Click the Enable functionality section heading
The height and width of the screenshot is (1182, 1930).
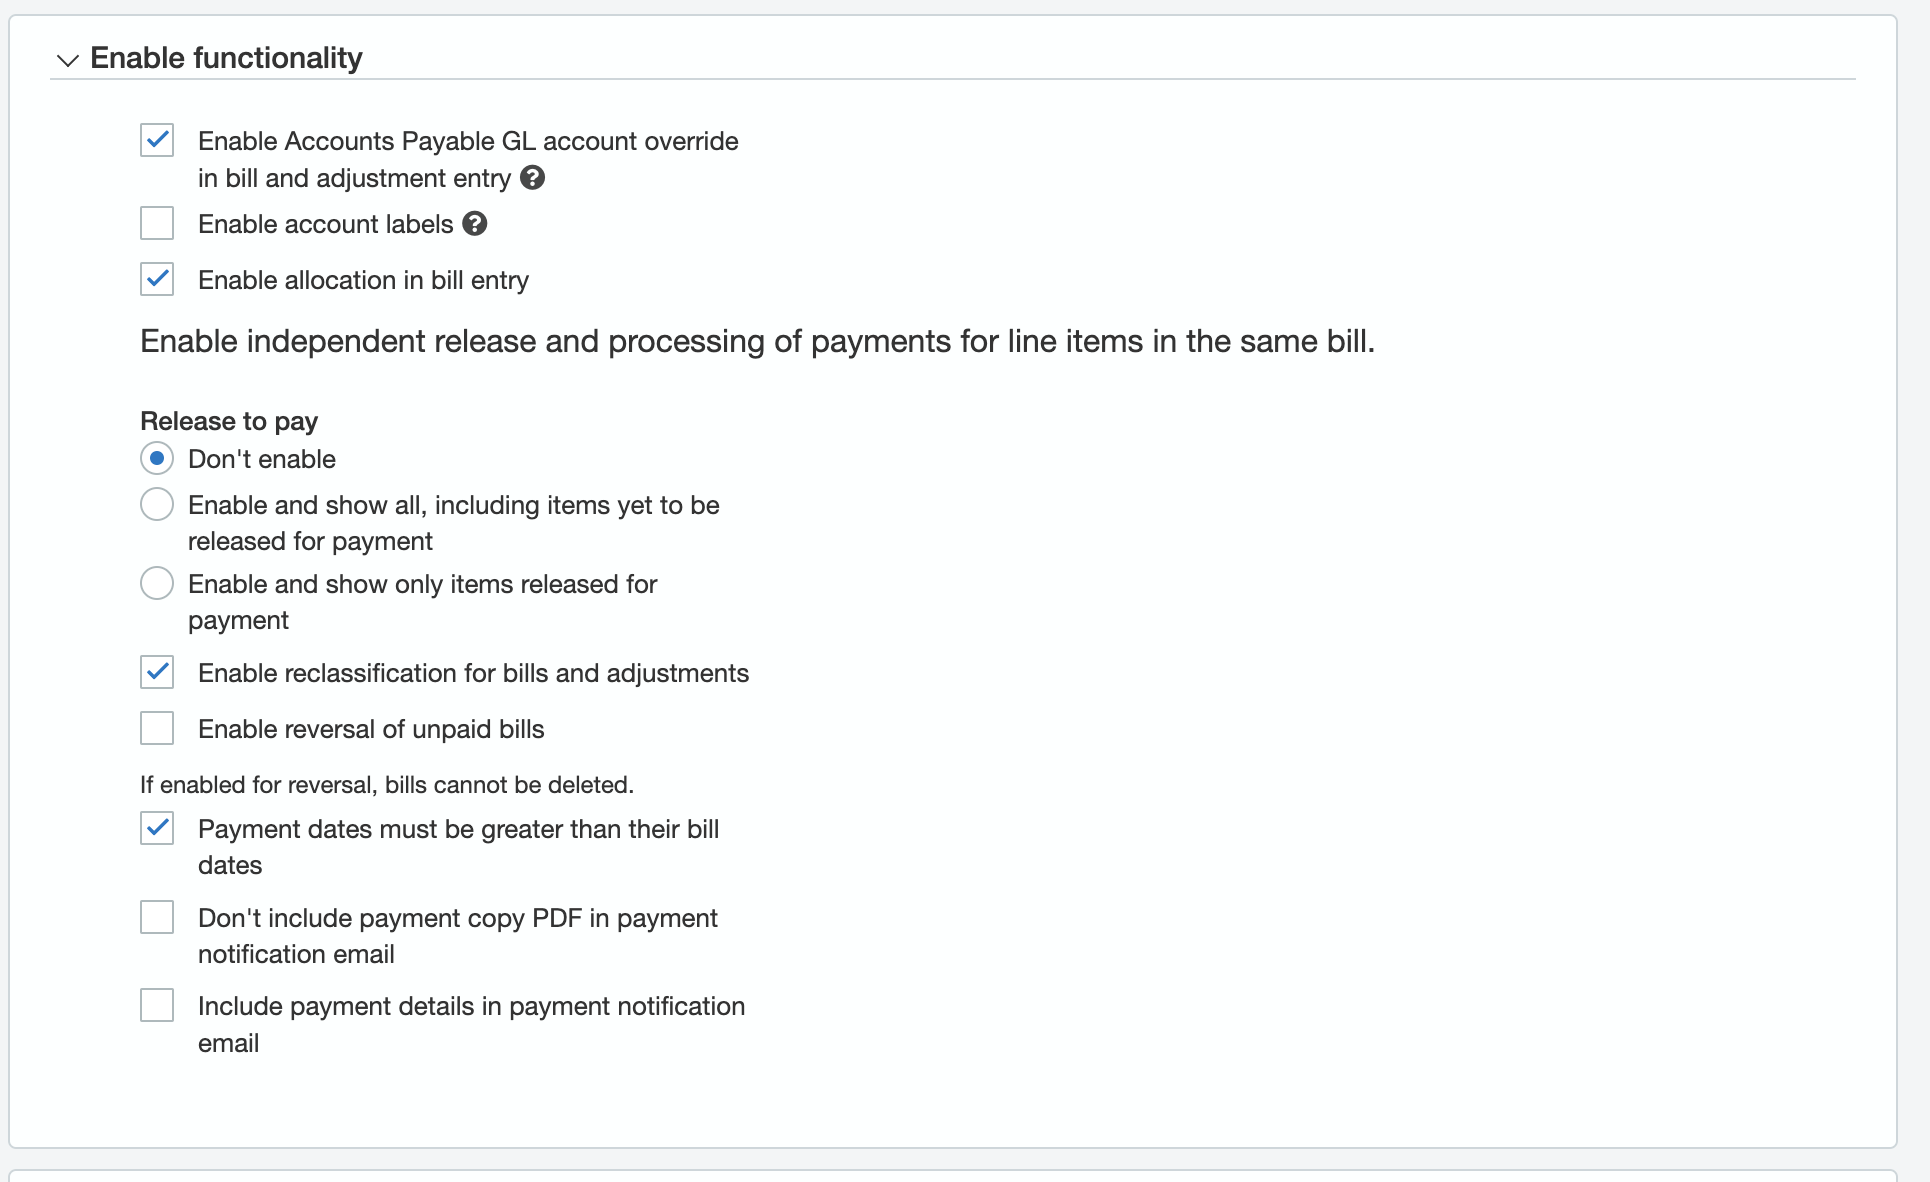click(x=226, y=58)
